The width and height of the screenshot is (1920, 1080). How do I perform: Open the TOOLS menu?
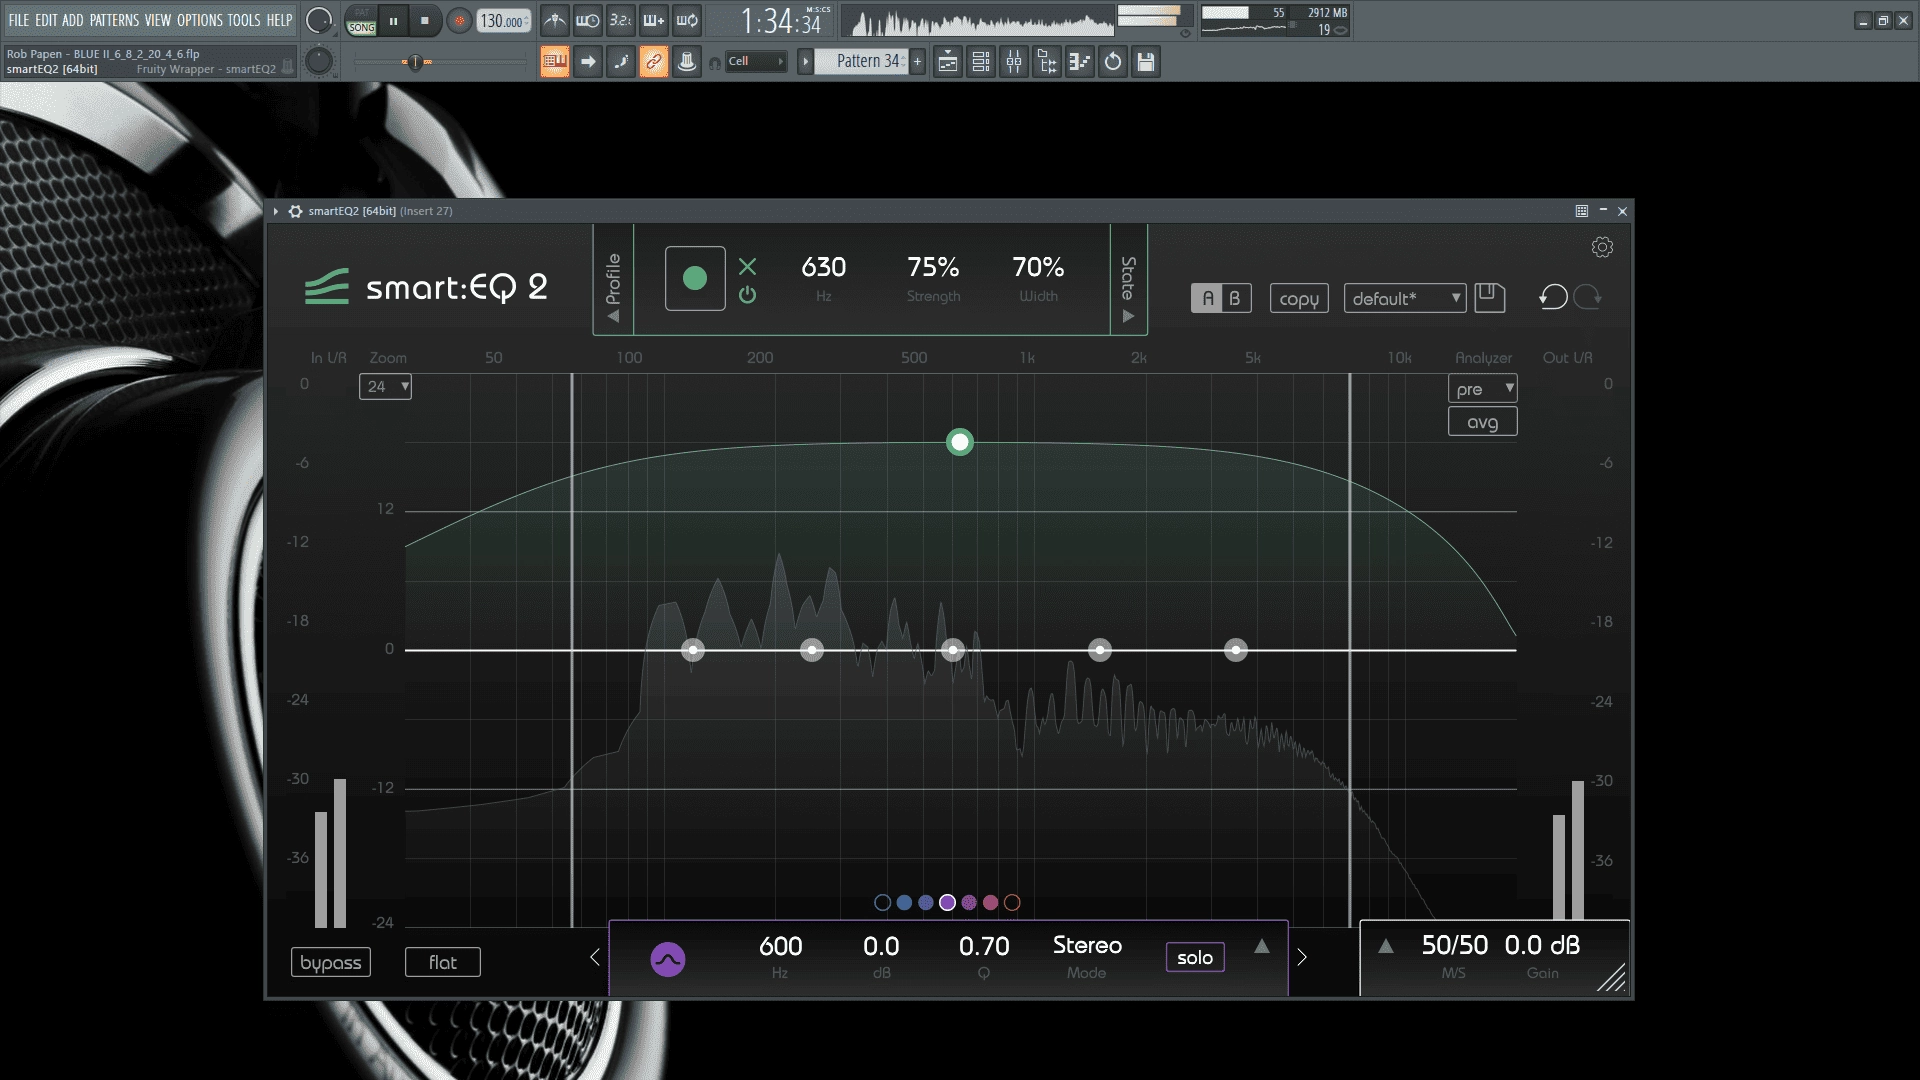pyautogui.click(x=243, y=20)
